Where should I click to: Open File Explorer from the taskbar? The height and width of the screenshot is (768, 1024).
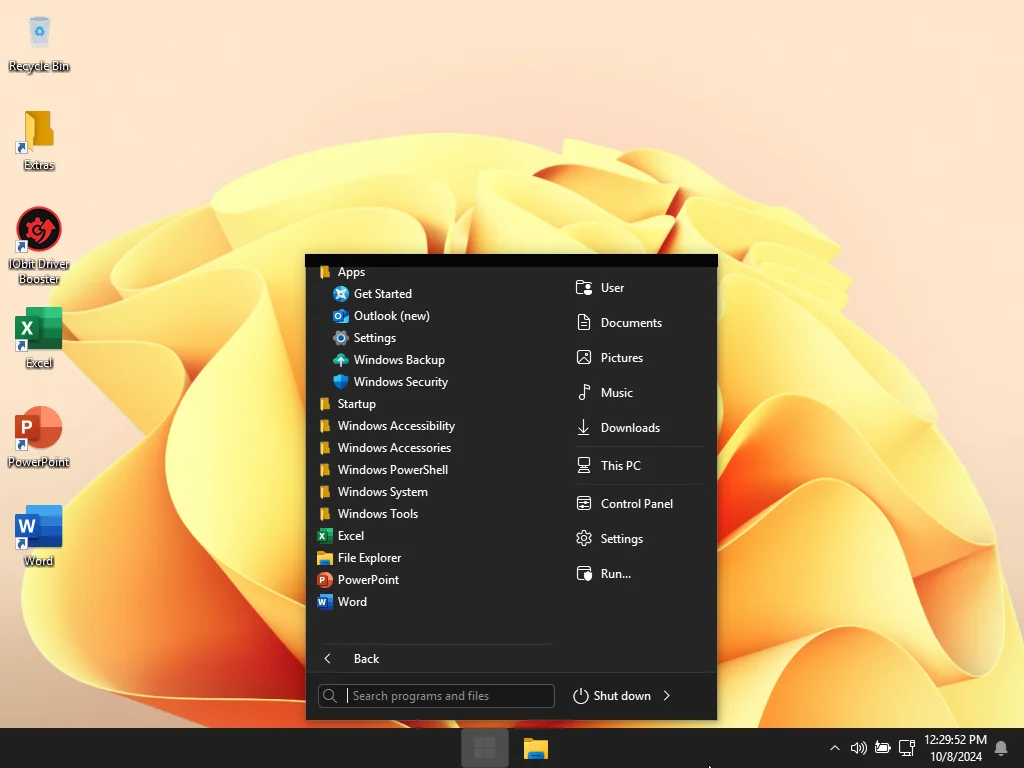[536, 748]
